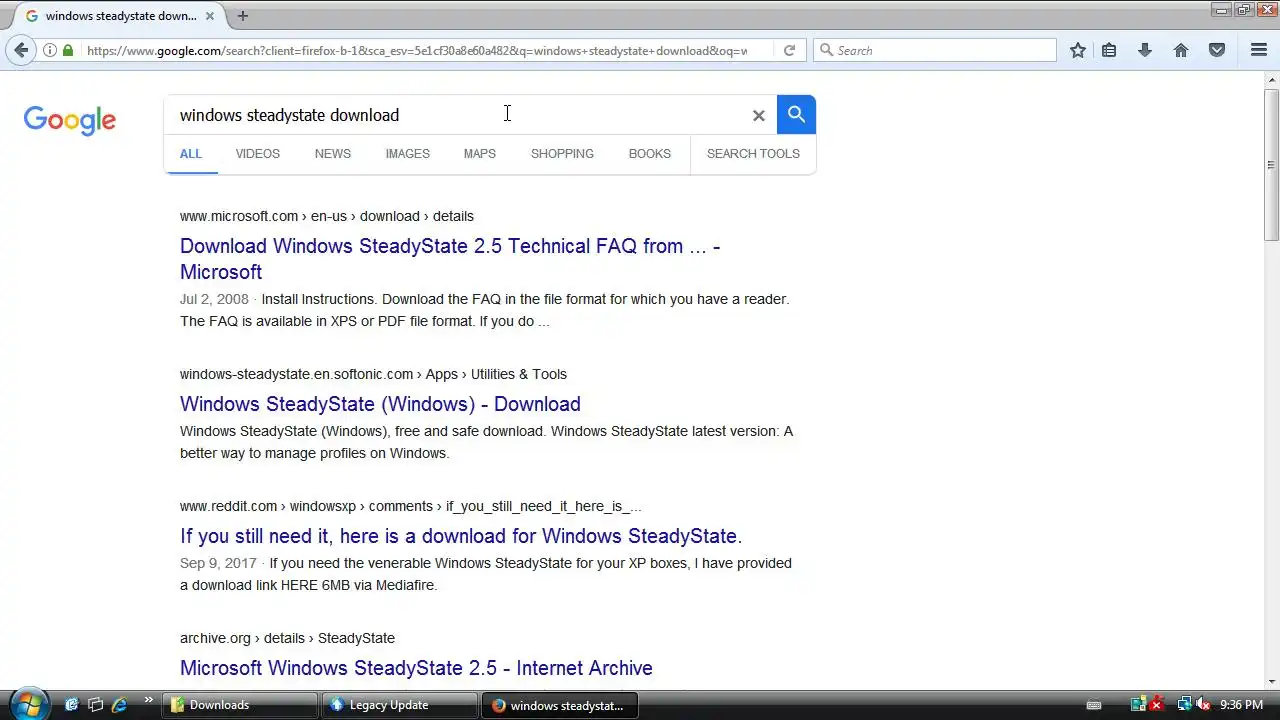The width and height of the screenshot is (1280, 720).
Task: Open the Search Tools options
Action: coord(753,153)
